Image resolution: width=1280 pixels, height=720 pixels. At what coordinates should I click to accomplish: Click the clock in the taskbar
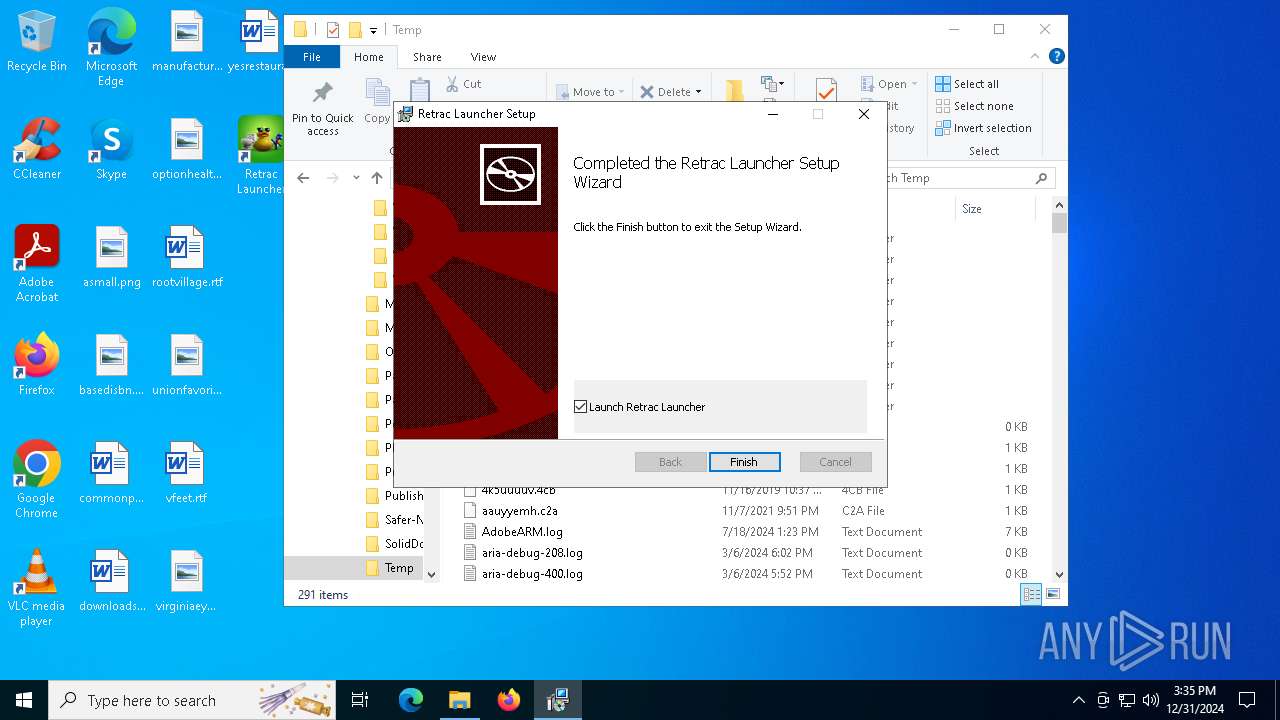pos(1195,700)
